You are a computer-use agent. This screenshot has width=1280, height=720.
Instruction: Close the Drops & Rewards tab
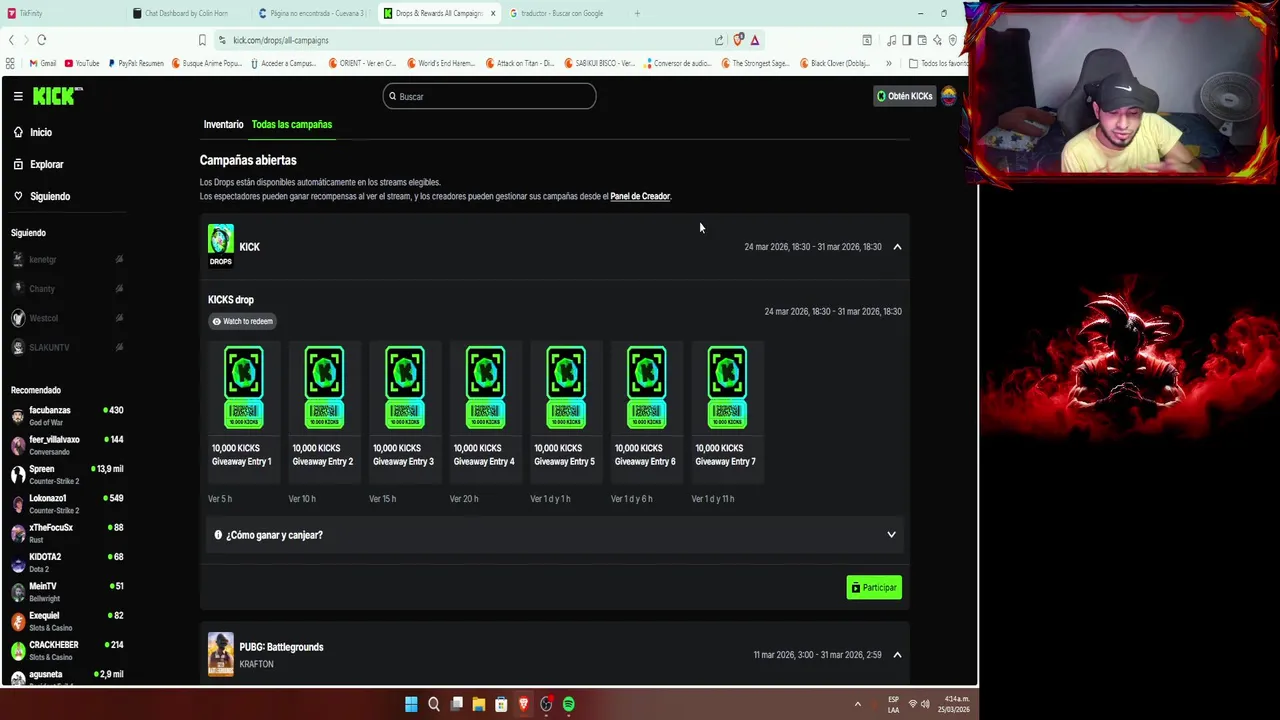tap(493, 13)
